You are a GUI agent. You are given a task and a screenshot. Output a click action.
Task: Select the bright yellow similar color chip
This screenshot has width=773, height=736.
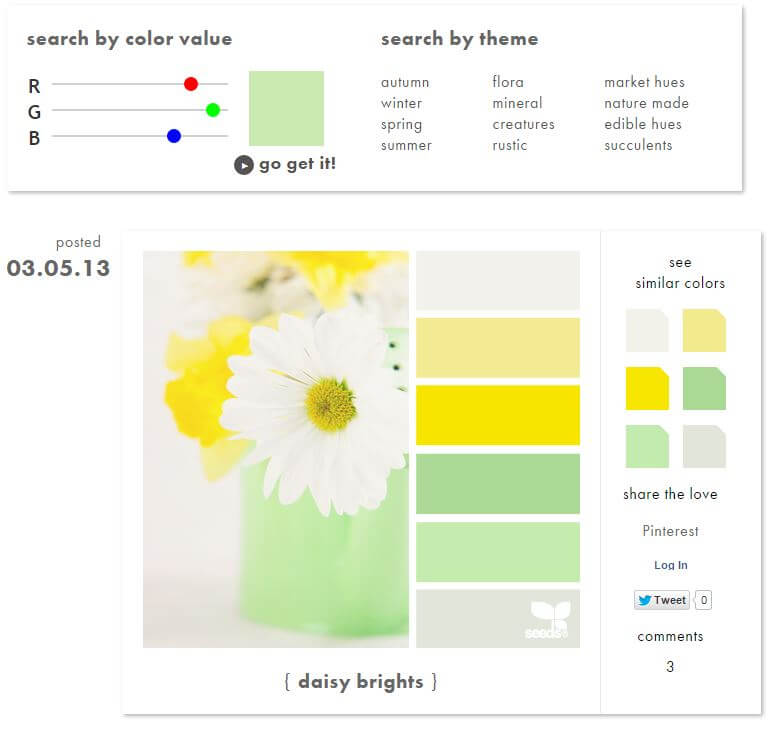(x=647, y=388)
